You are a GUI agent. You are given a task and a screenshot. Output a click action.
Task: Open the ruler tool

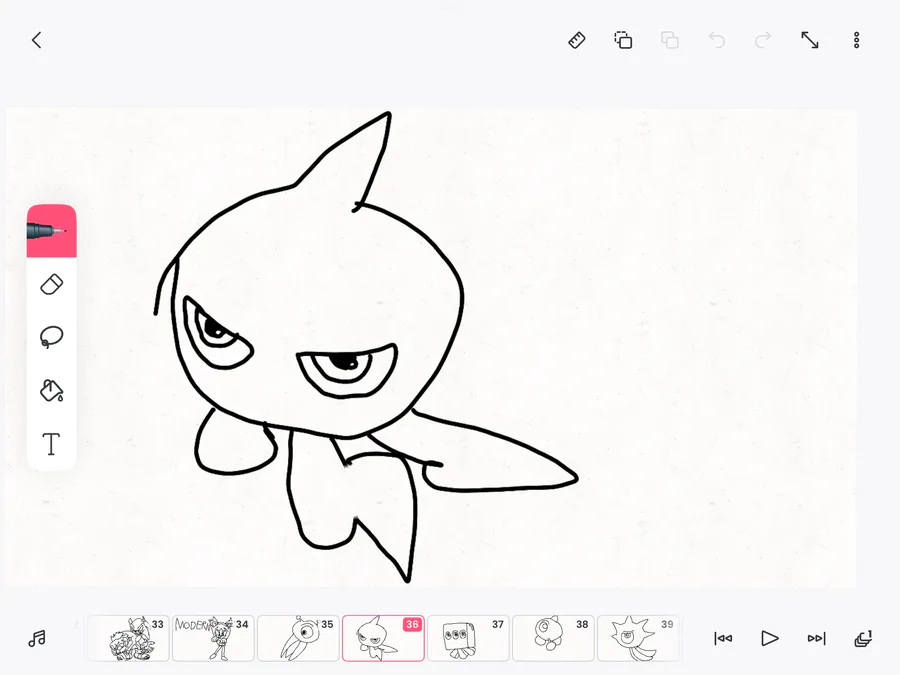[577, 40]
